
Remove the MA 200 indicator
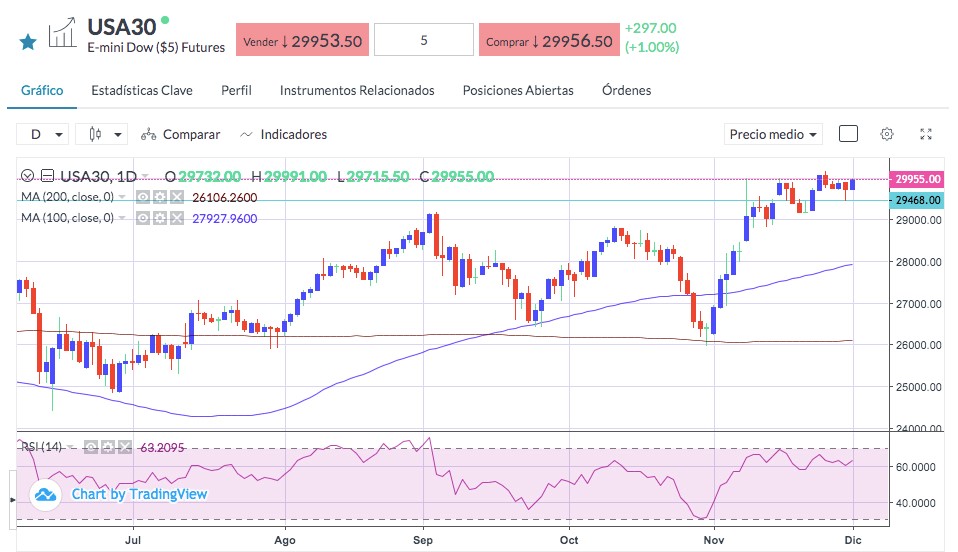(177, 197)
